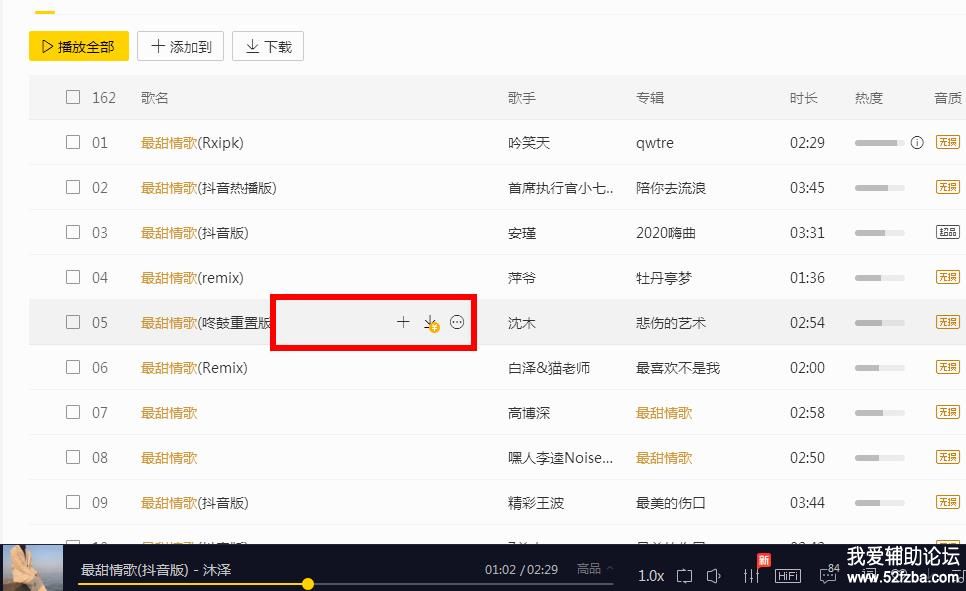Select all 162 songs checkbox

coord(73,97)
